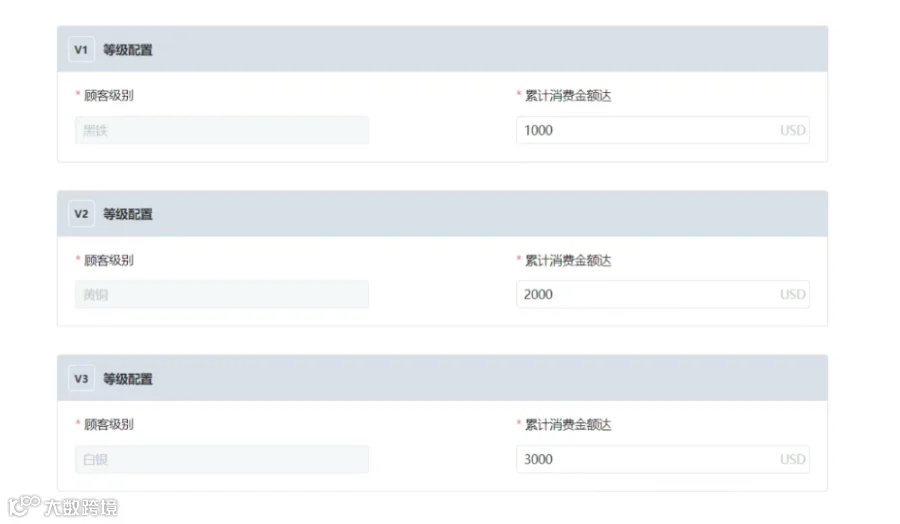The image size is (900, 524).
Task: Click the V1 level badge icon
Action: [82, 50]
